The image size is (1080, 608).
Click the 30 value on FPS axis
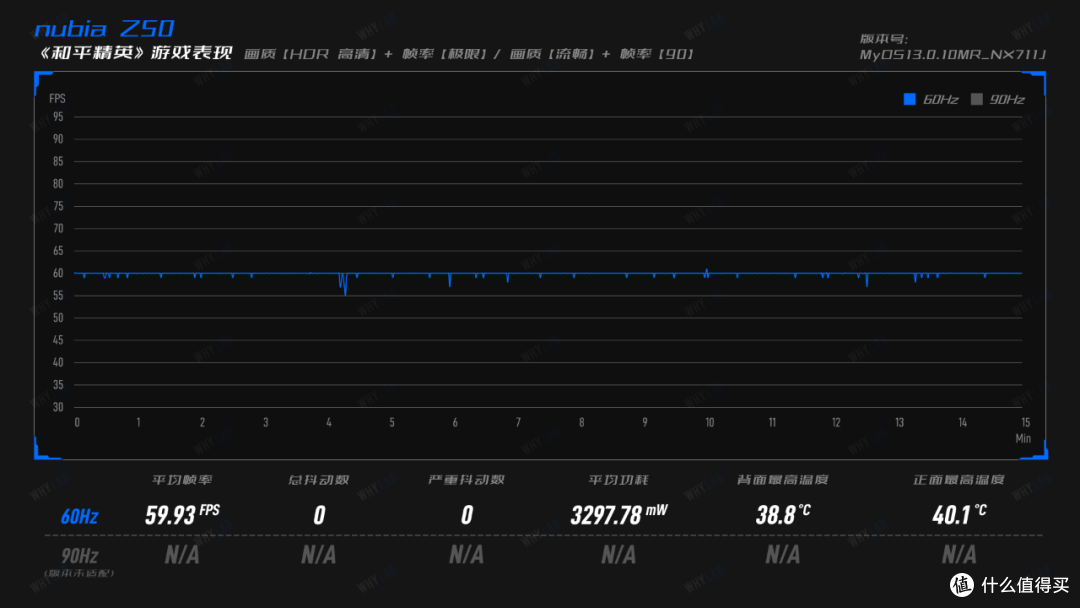pyautogui.click(x=58, y=407)
